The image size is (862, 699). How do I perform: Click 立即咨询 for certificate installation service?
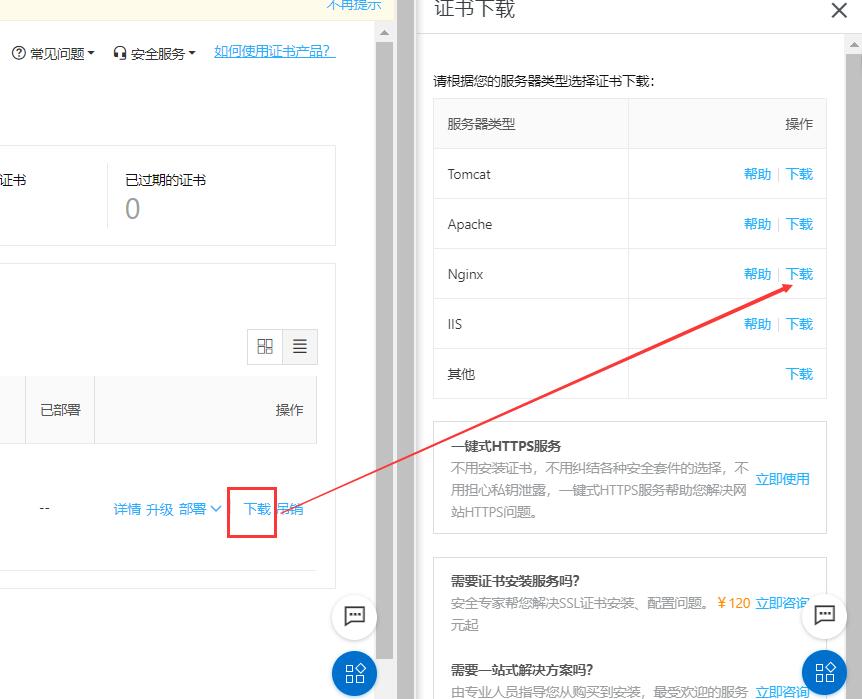pyautogui.click(x=782, y=603)
